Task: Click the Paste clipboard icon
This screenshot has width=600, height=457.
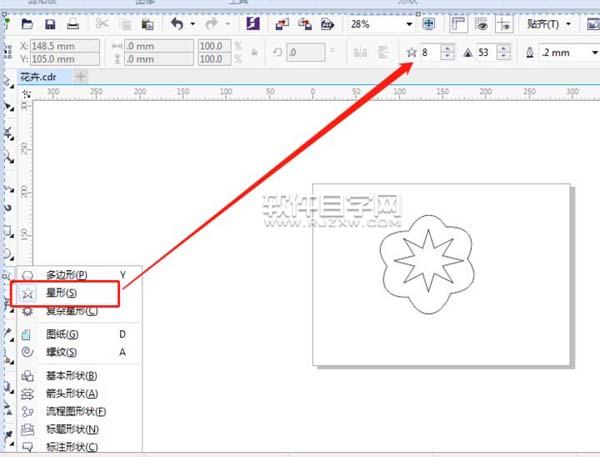Action: pos(147,23)
